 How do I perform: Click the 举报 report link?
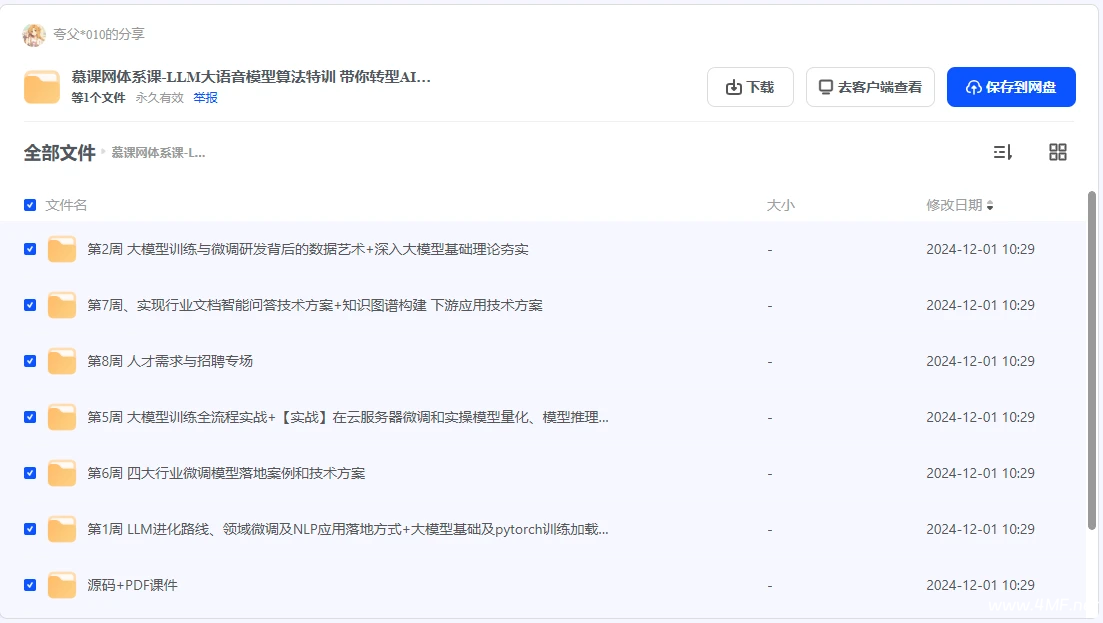(205, 98)
